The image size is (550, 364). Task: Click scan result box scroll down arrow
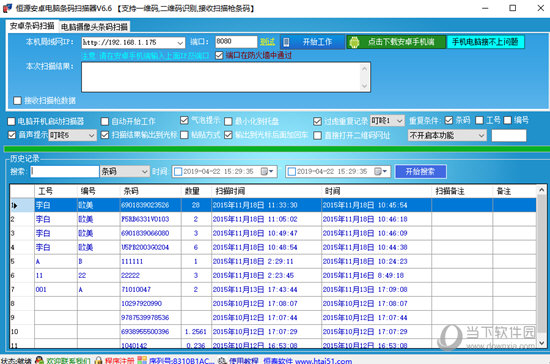click(364, 86)
